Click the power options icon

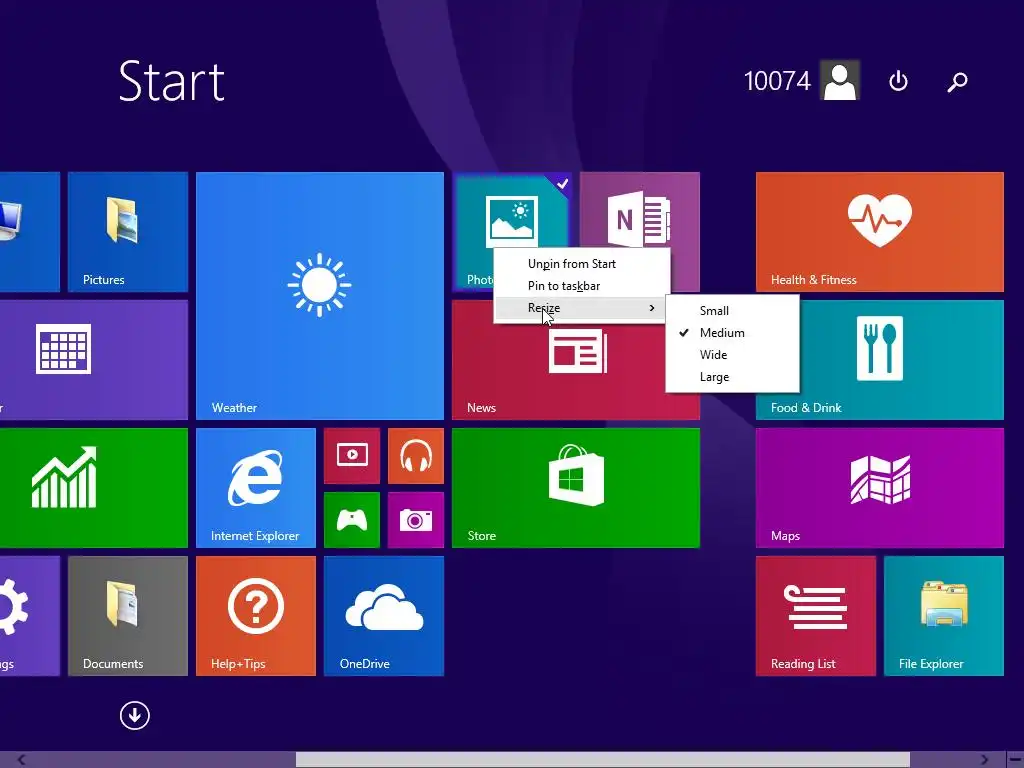coord(899,81)
